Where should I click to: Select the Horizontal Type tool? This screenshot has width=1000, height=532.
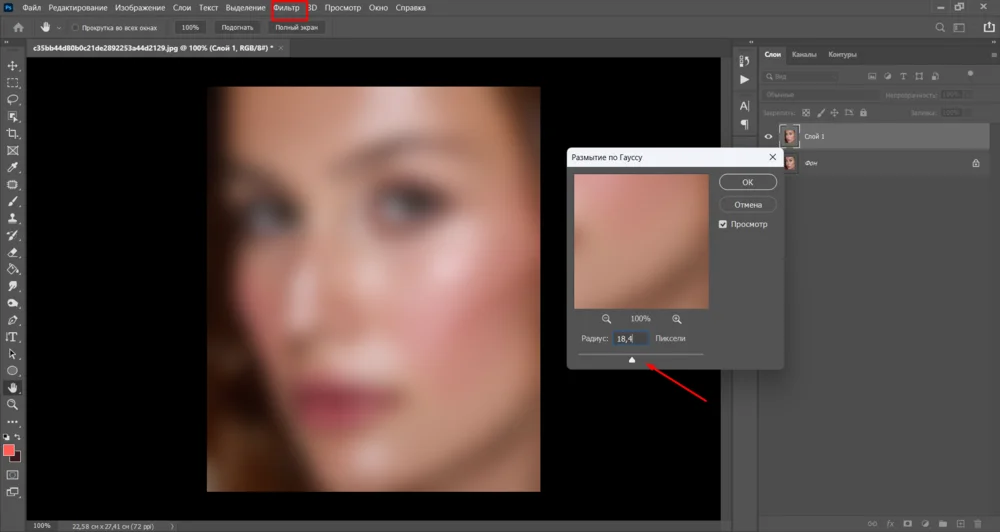13,337
